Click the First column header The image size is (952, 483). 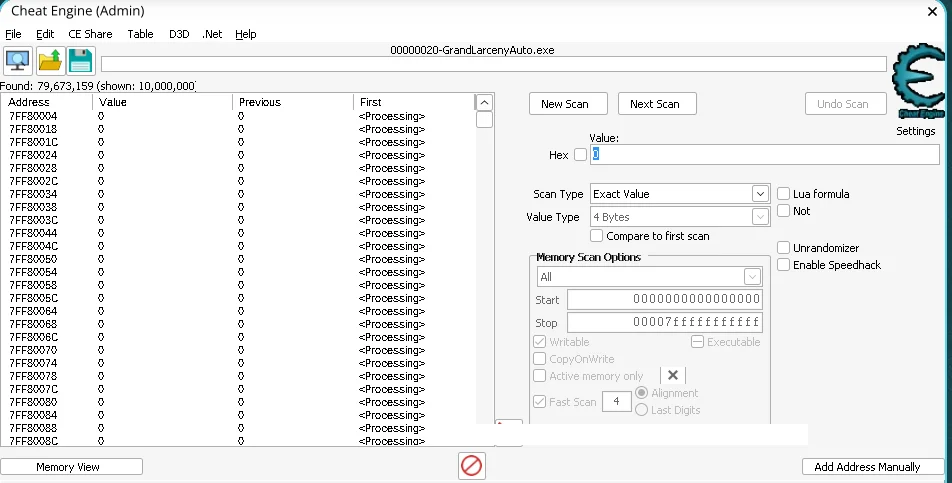pos(414,102)
